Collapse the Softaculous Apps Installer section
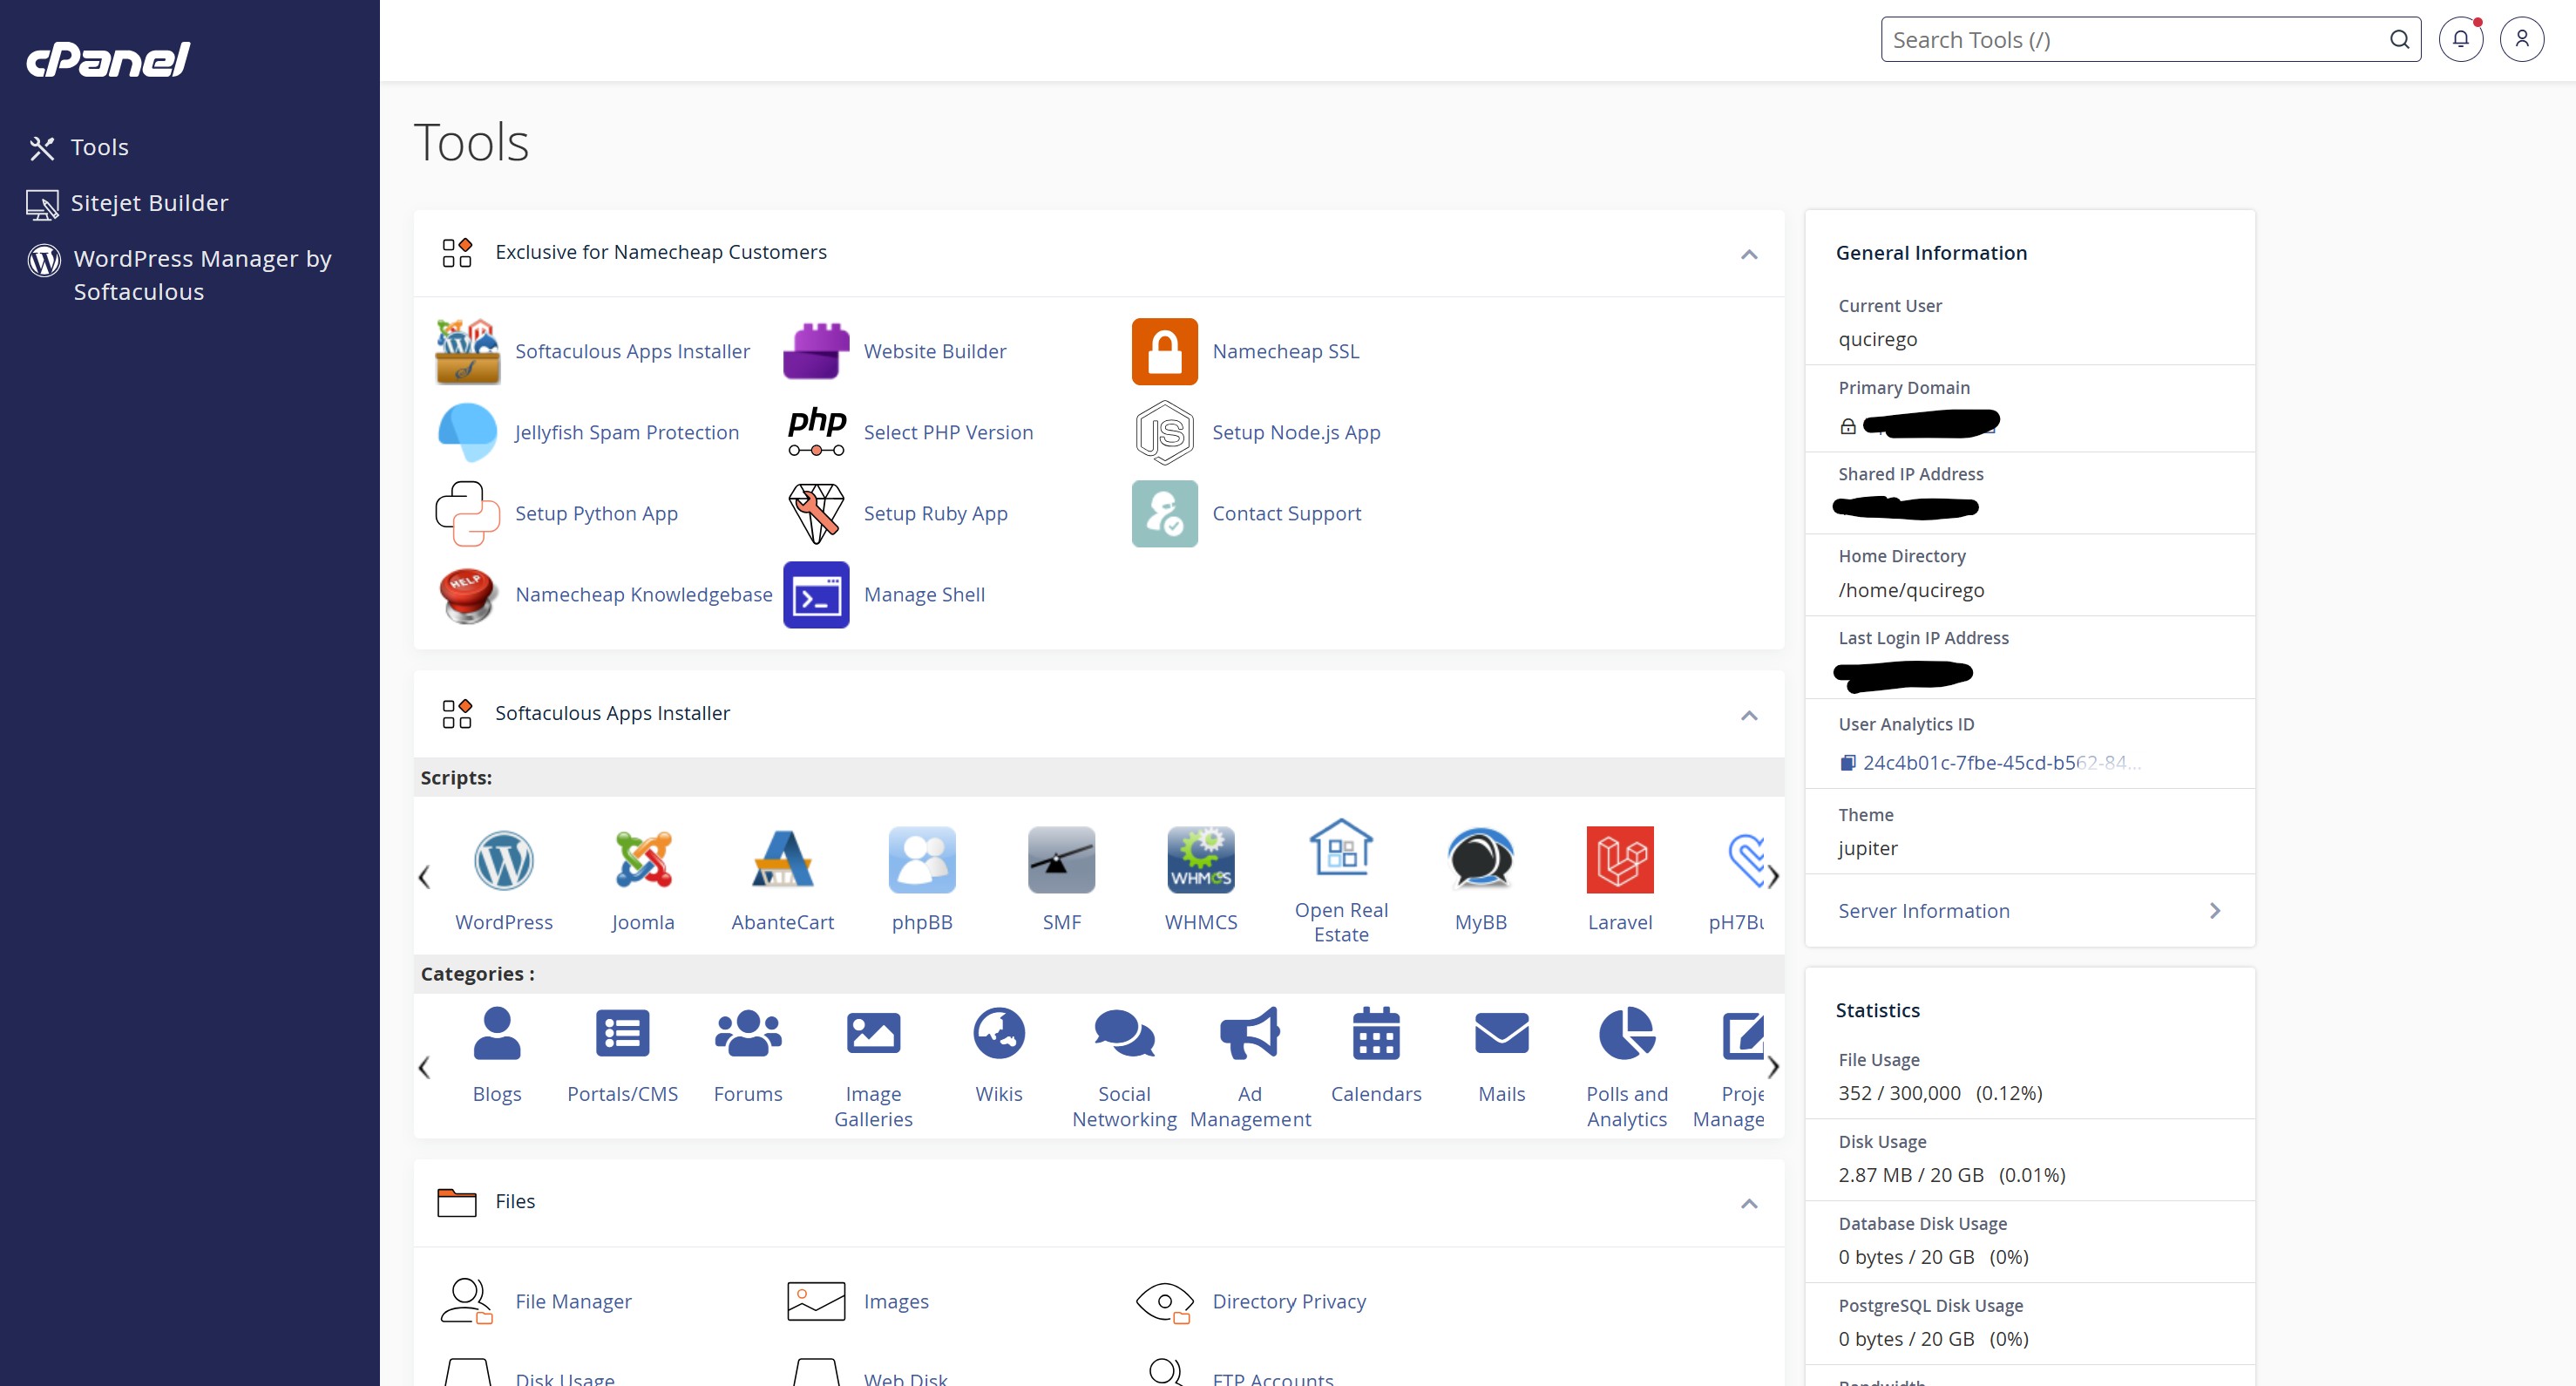This screenshot has width=2576, height=1386. coord(1749,714)
